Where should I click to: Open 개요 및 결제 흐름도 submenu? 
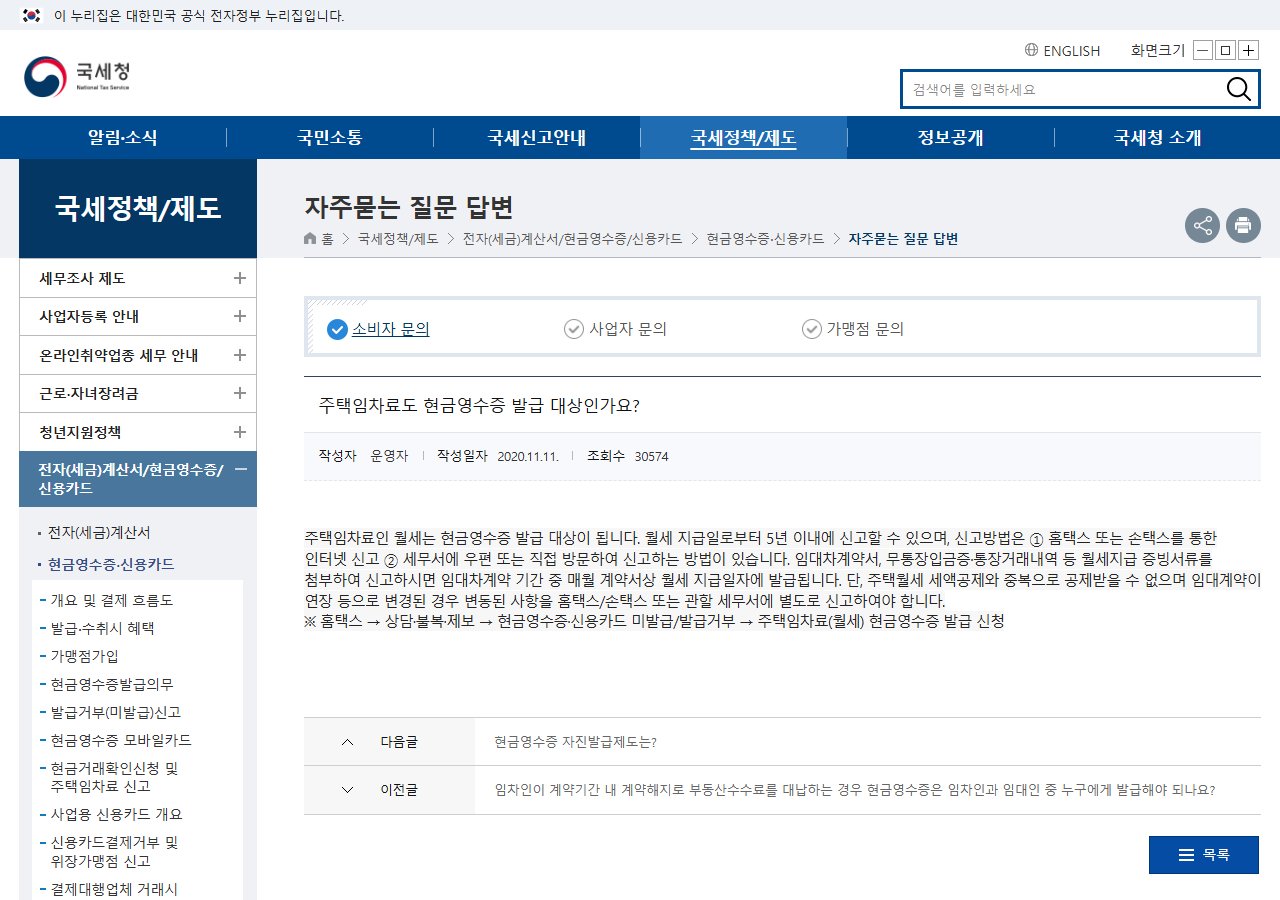(x=112, y=601)
